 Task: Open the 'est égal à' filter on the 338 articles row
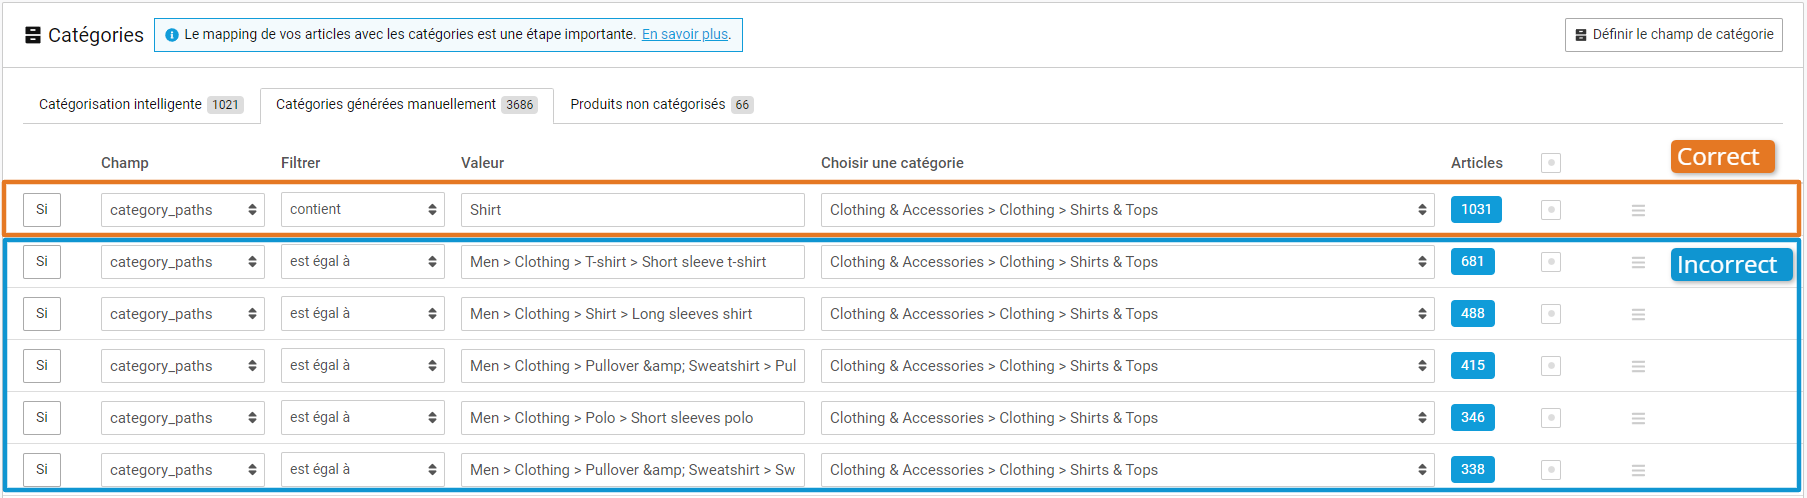(362, 470)
